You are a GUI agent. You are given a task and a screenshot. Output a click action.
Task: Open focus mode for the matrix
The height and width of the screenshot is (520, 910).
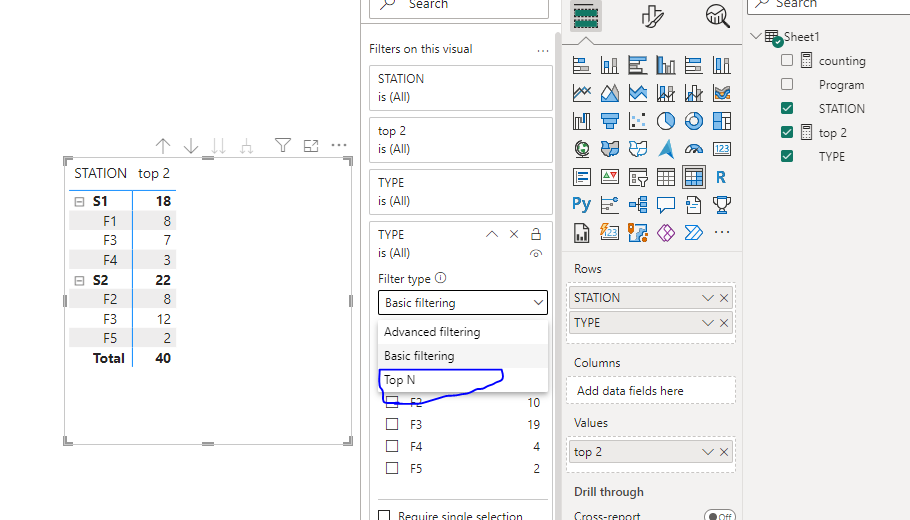(311, 146)
